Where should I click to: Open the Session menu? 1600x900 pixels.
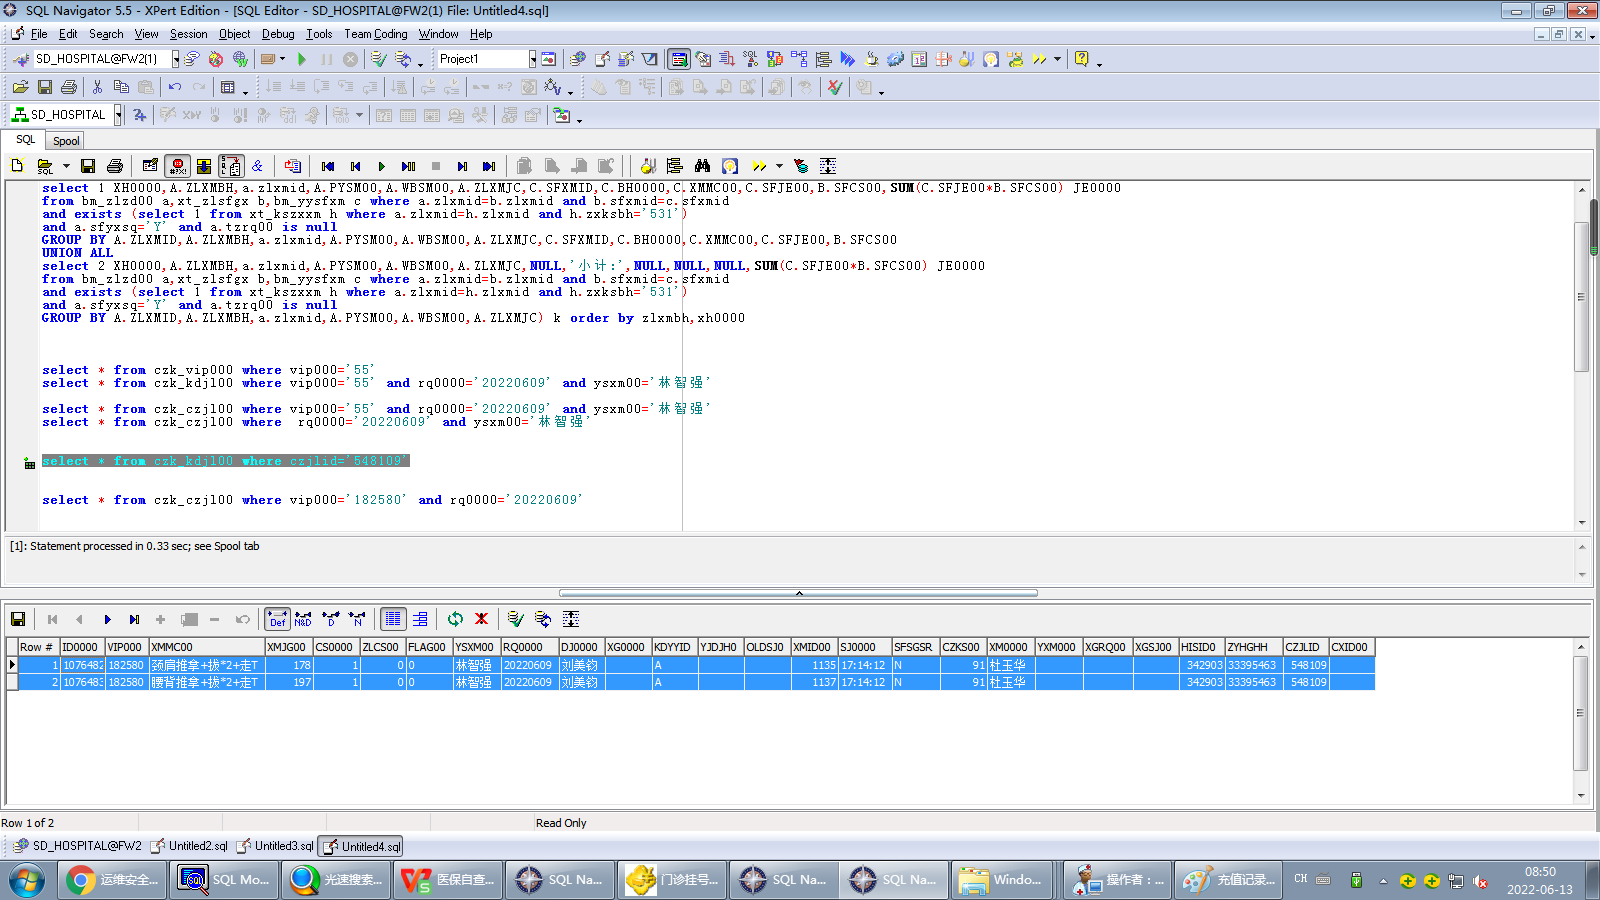188,34
